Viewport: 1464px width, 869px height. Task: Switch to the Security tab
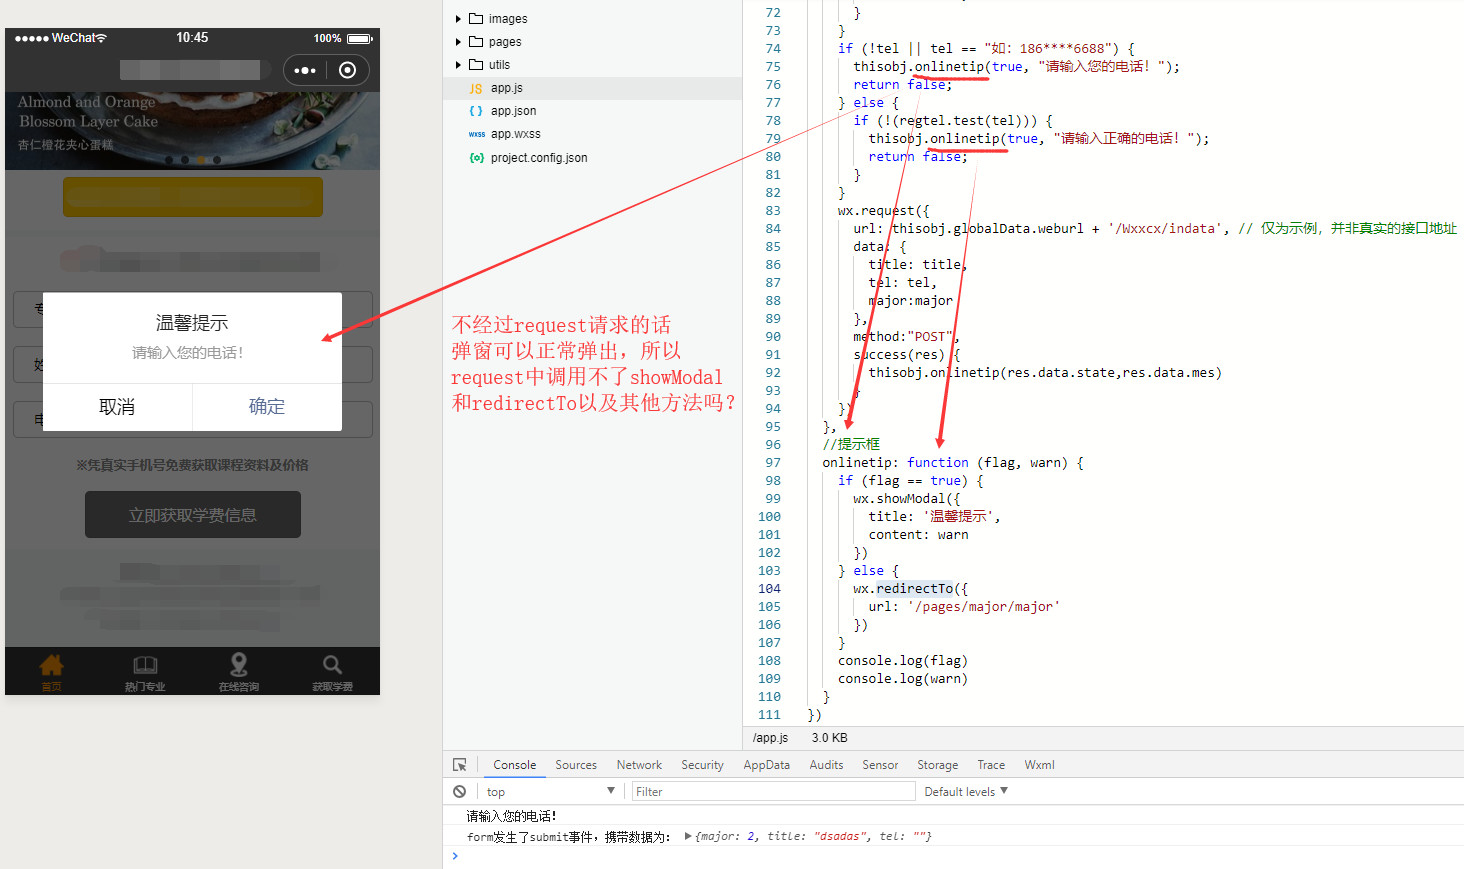pyautogui.click(x=702, y=765)
